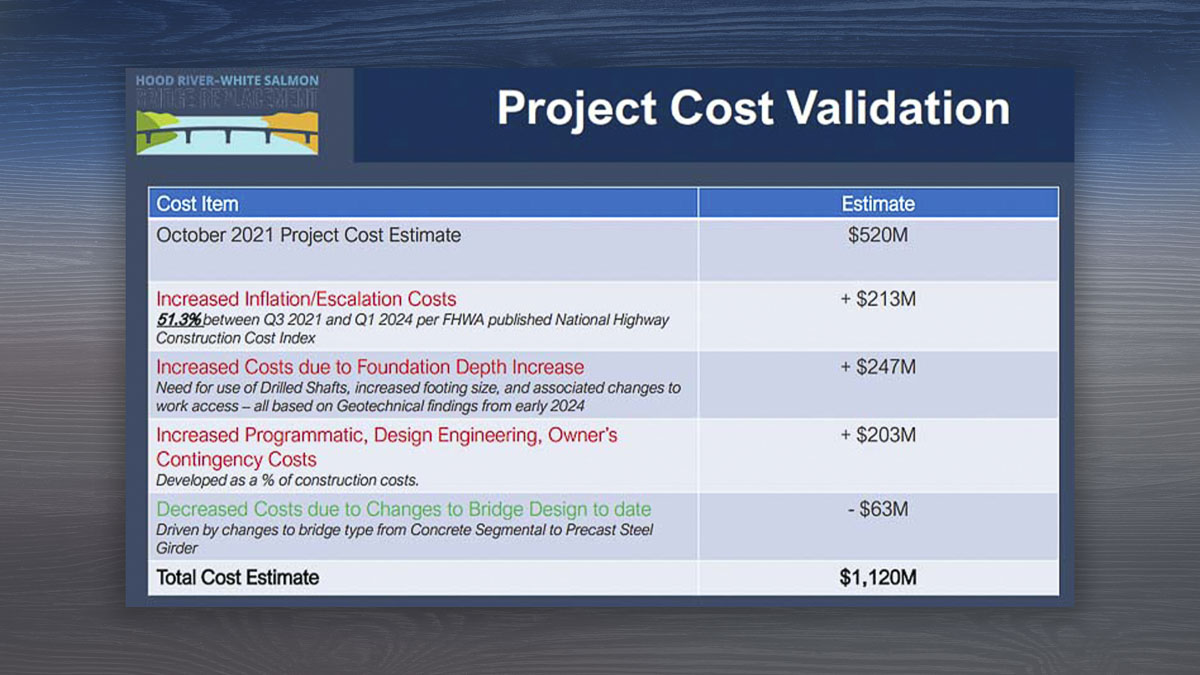
Task: Select the Estimate column header
Action: (x=877, y=204)
